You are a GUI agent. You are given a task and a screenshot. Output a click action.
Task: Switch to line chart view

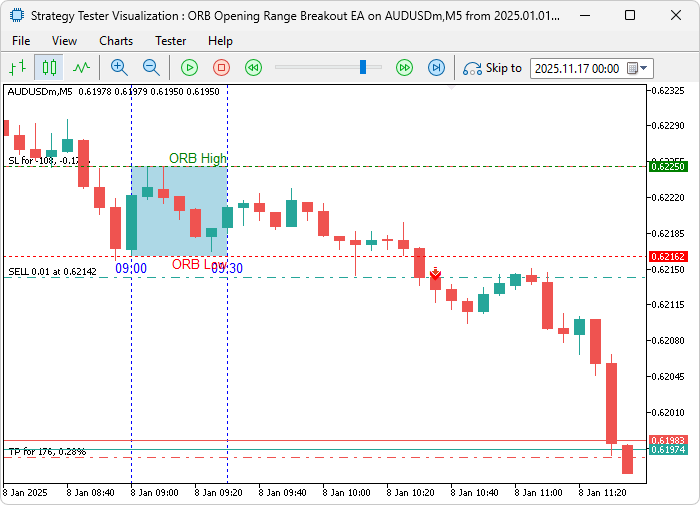[x=81, y=68]
